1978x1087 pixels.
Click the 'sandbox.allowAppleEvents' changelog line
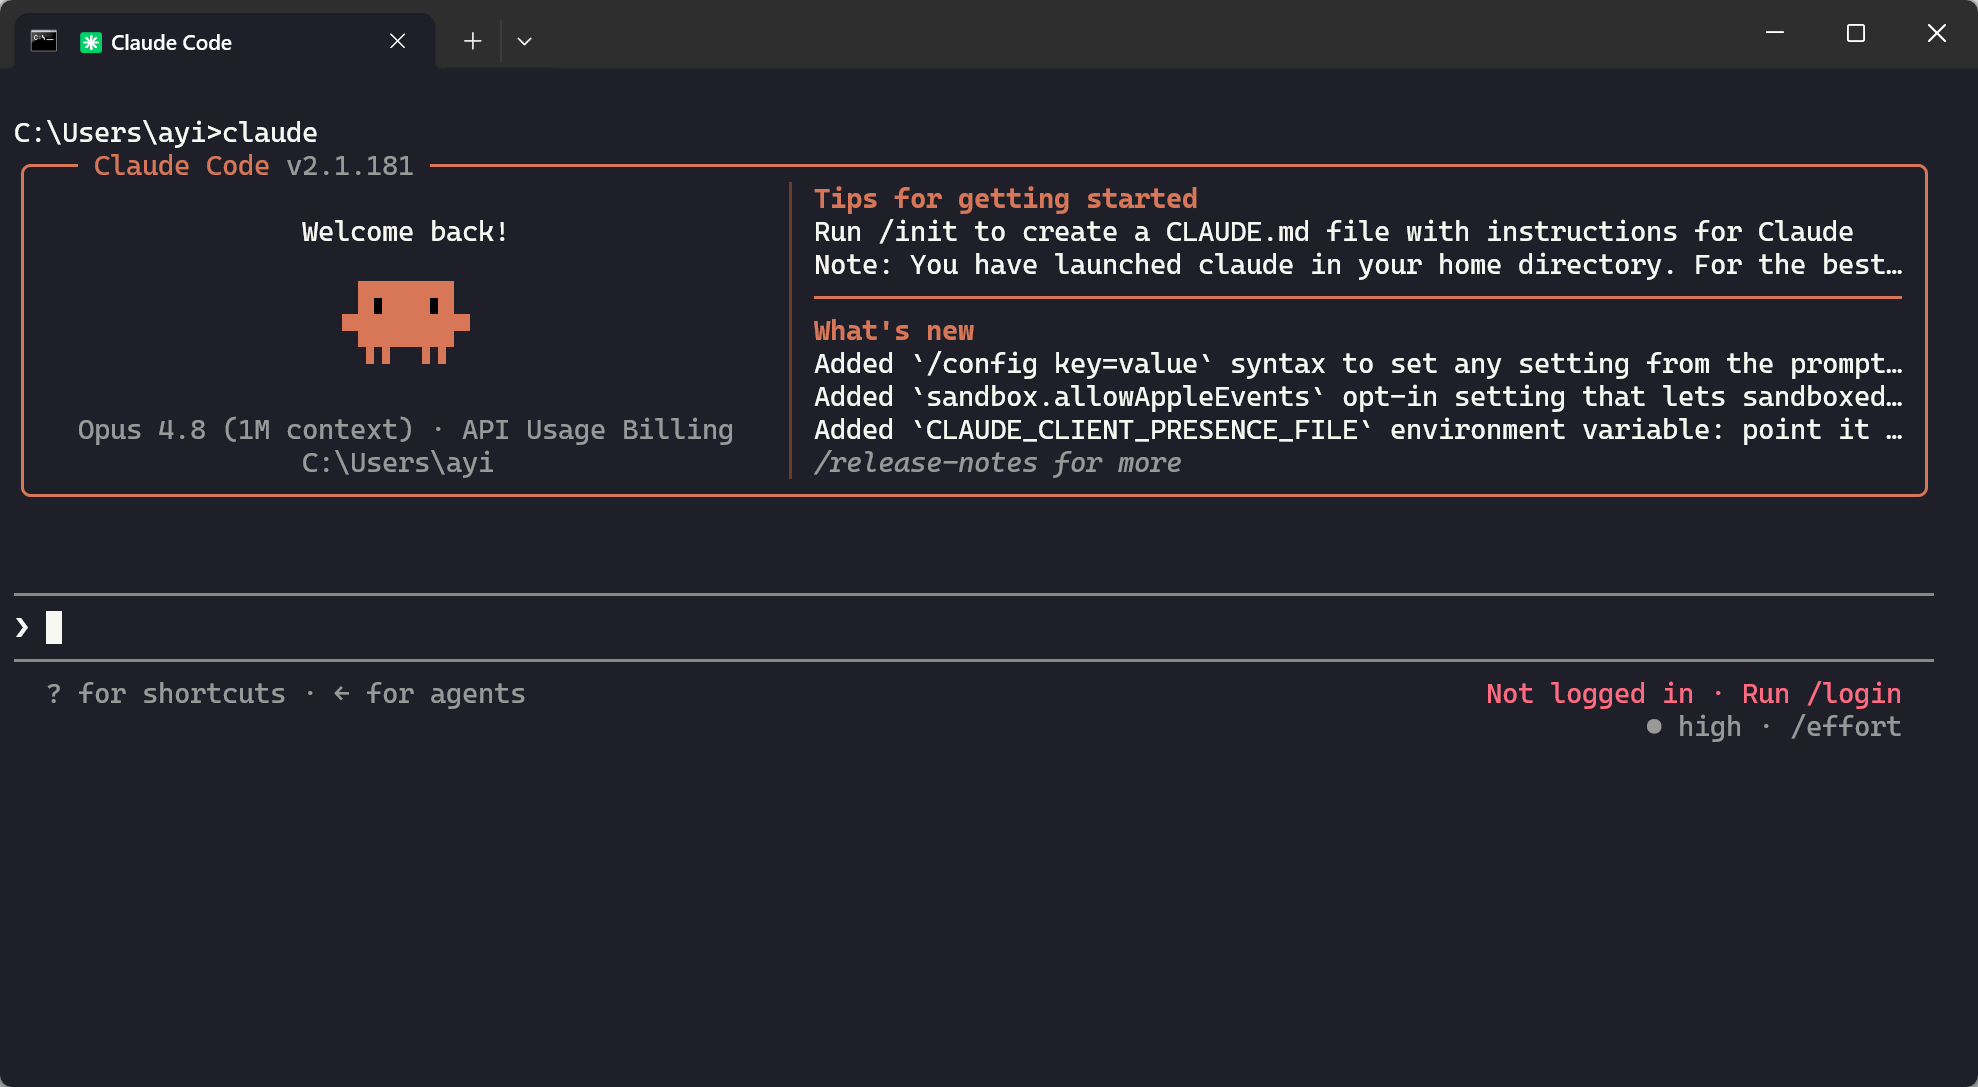[1358, 397]
